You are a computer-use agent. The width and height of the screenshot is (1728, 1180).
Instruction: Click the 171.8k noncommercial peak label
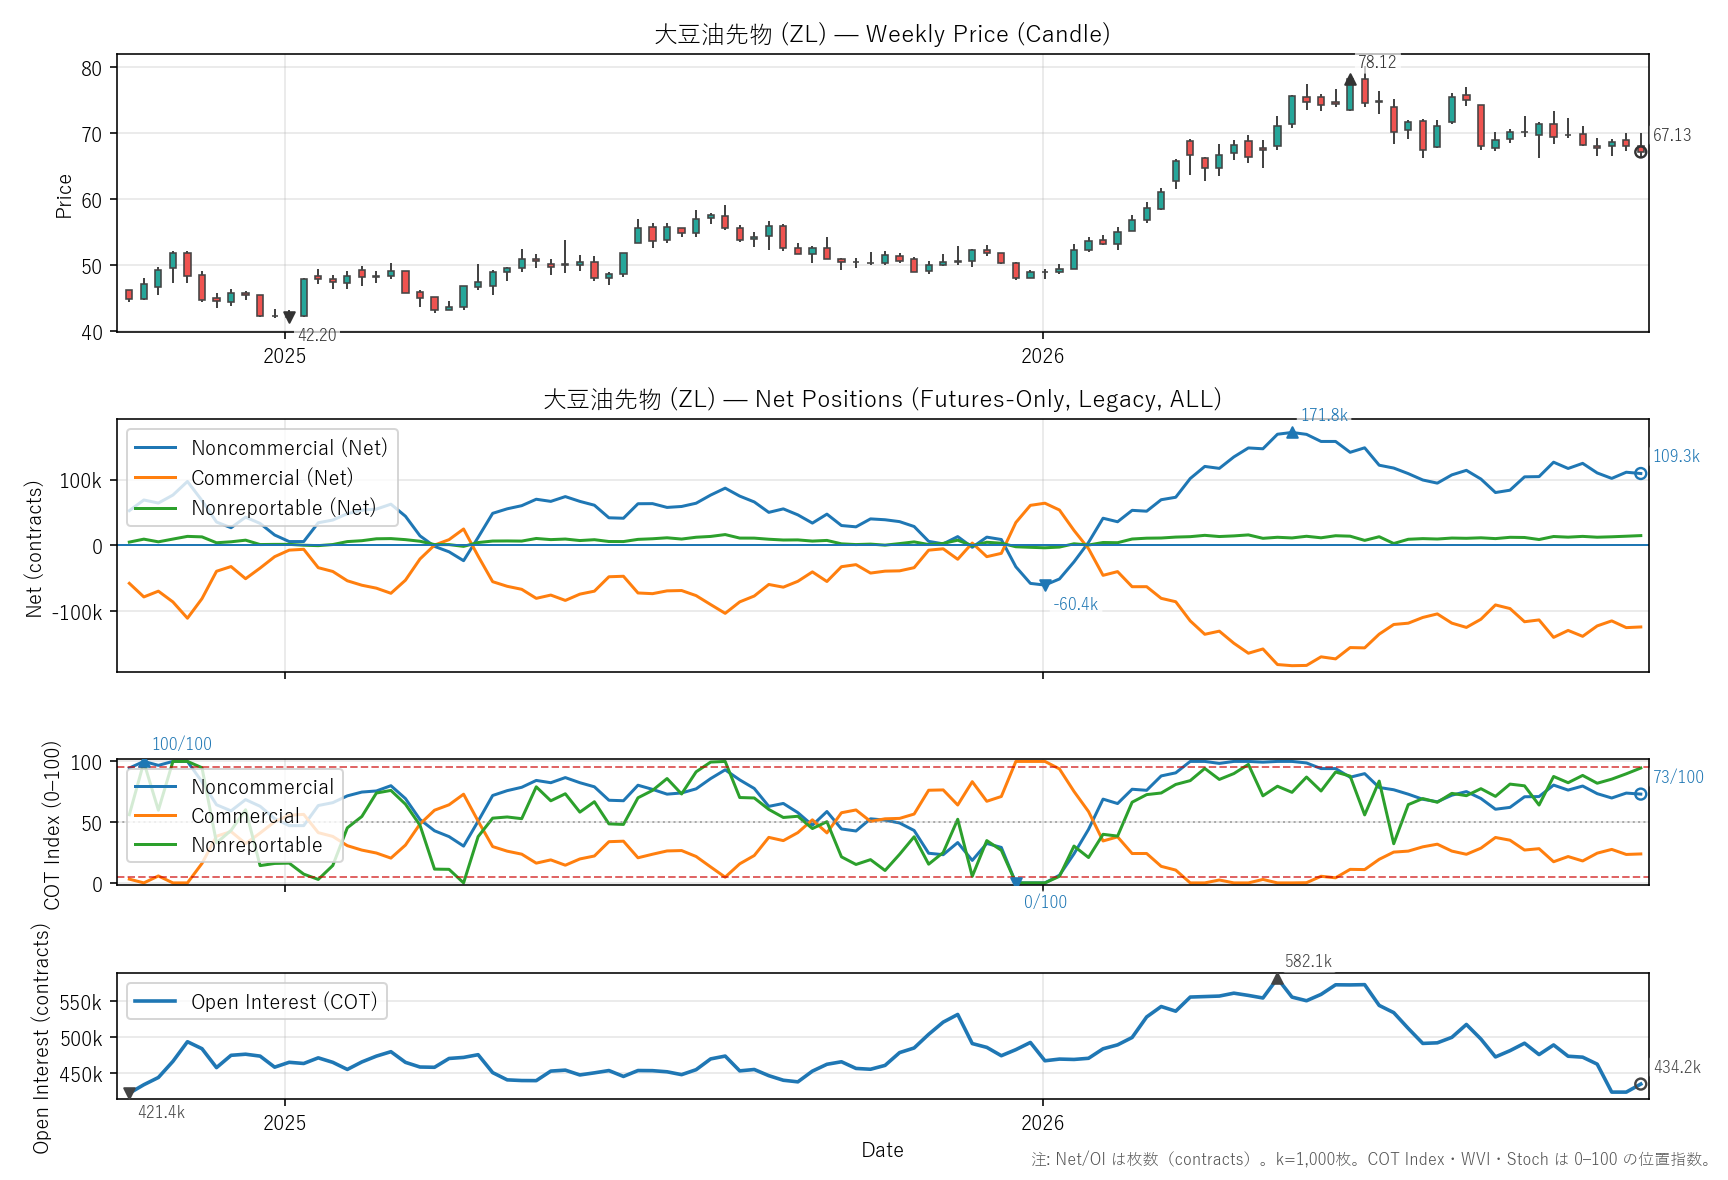pos(1324,415)
